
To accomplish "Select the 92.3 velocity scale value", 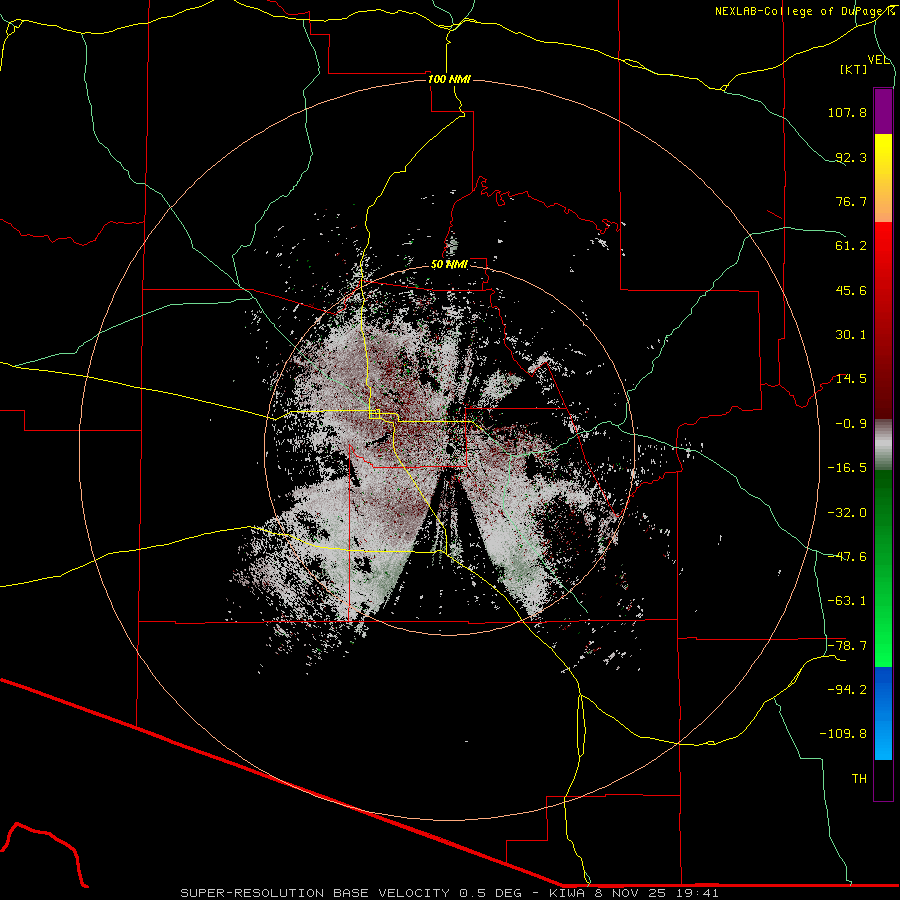I will click(851, 157).
